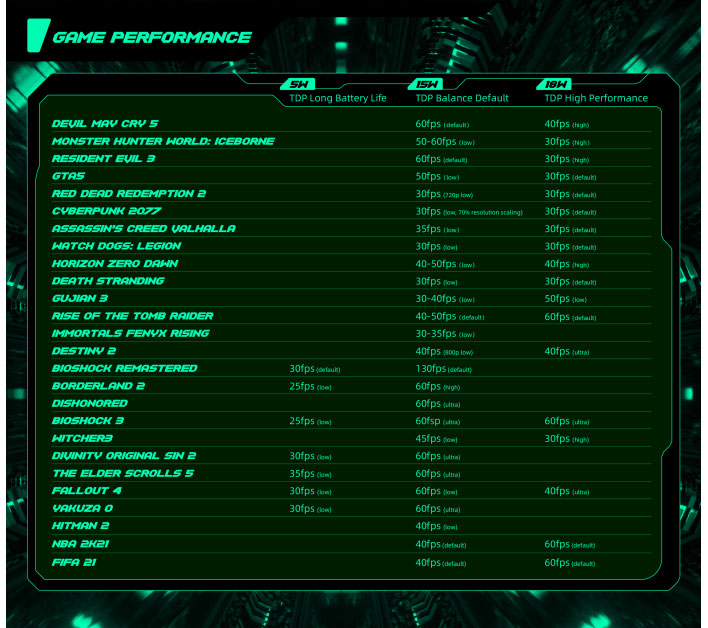Click the 'NBA 2K21' title
Image resolution: width=708 pixels, height=628 pixels.
pos(80,544)
